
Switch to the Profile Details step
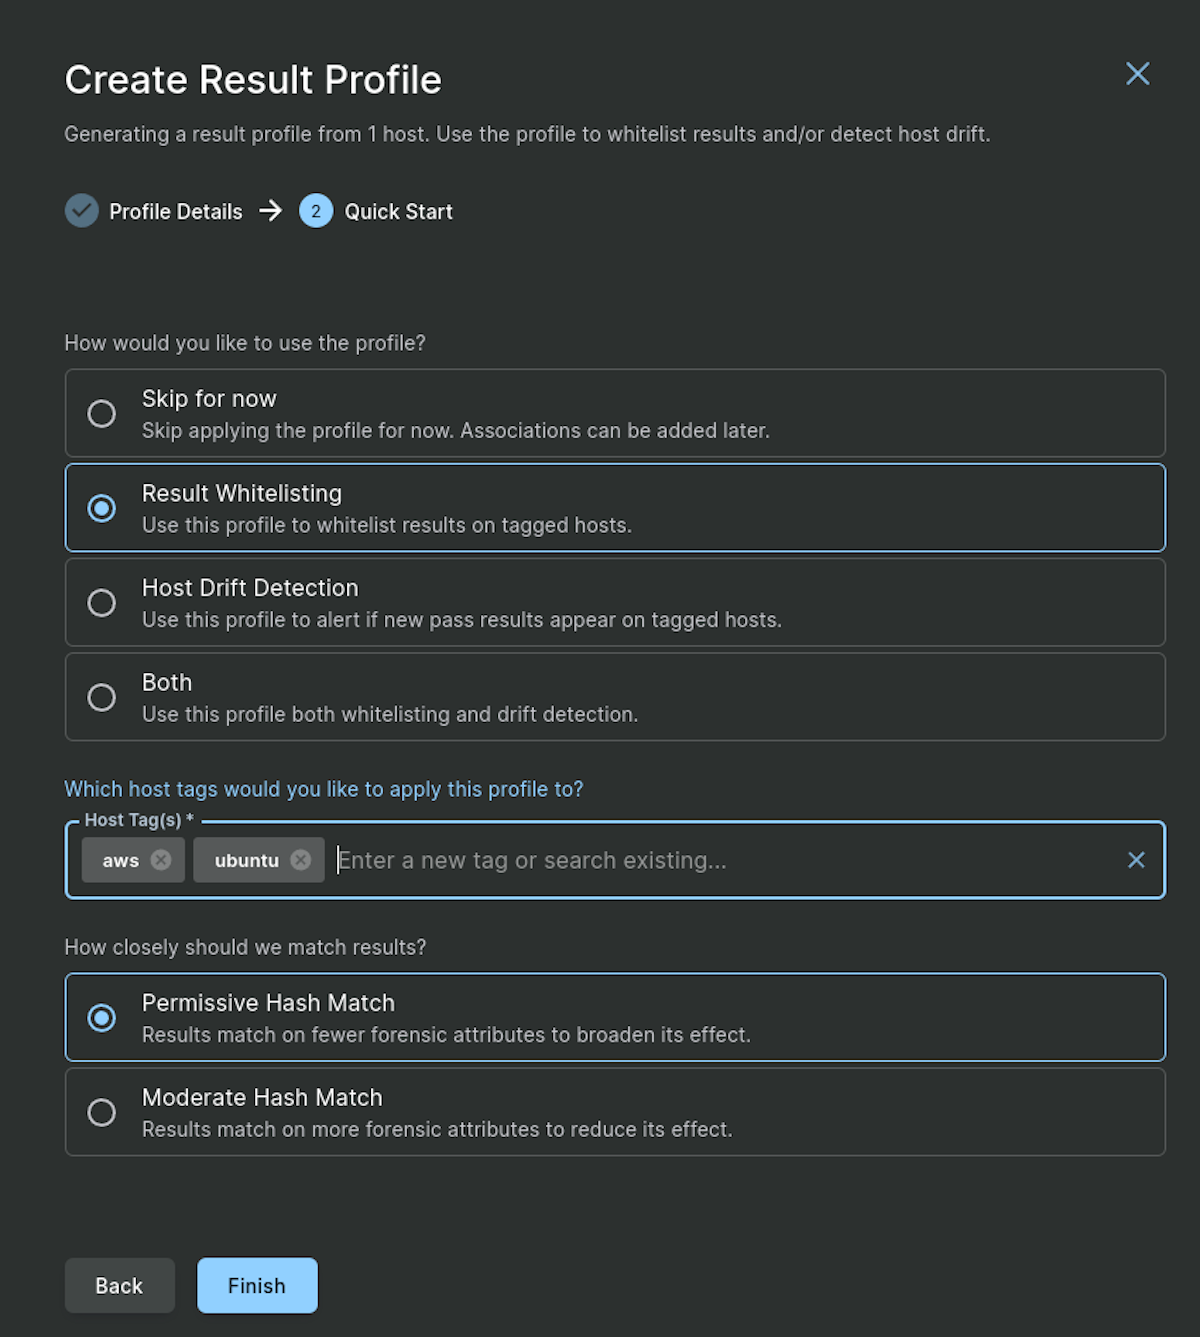tap(176, 211)
